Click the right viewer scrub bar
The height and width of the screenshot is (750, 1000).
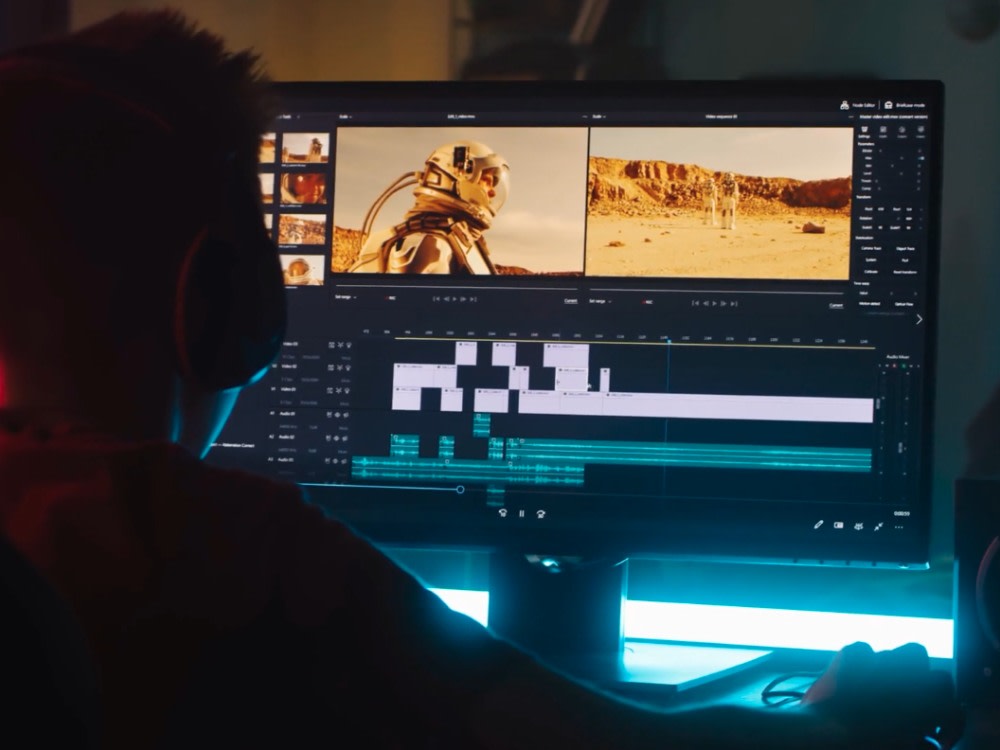click(717, 291)
